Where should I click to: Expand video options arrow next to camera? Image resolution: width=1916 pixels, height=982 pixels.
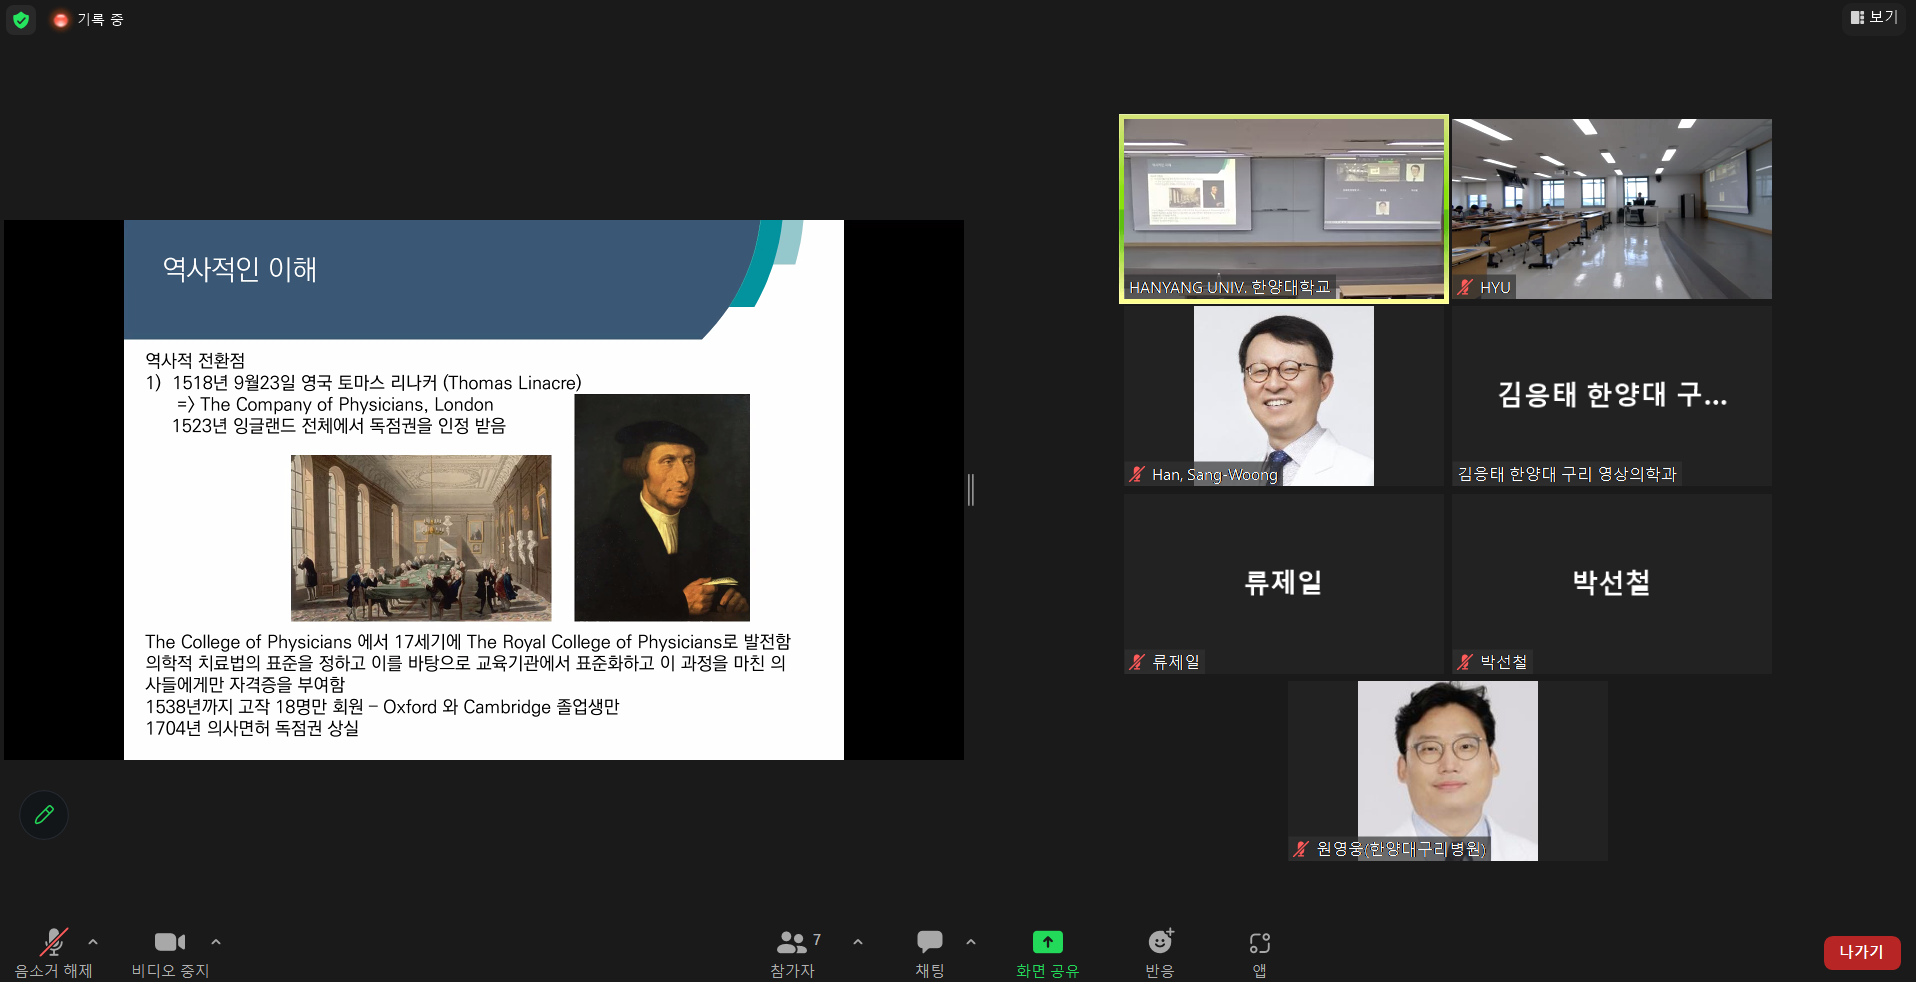tap(216, 942)
